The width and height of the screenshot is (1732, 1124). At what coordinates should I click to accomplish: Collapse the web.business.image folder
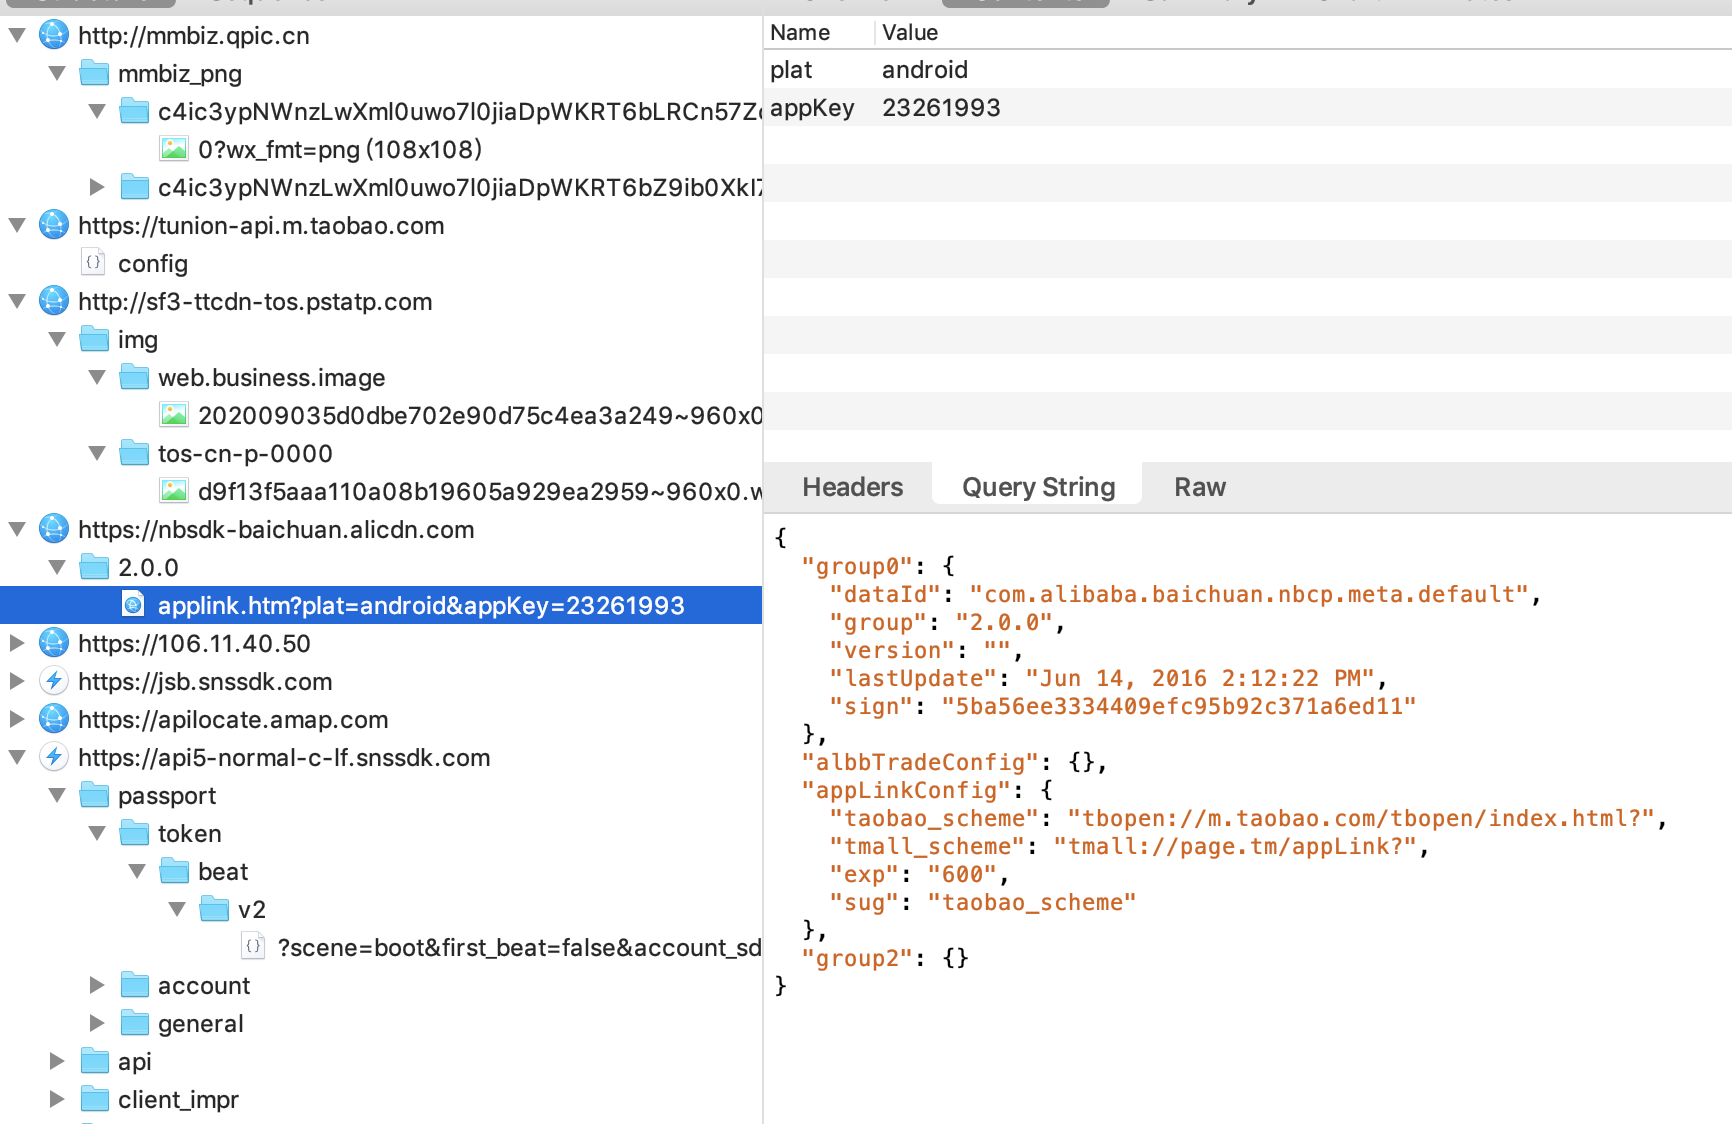[97, 377]
